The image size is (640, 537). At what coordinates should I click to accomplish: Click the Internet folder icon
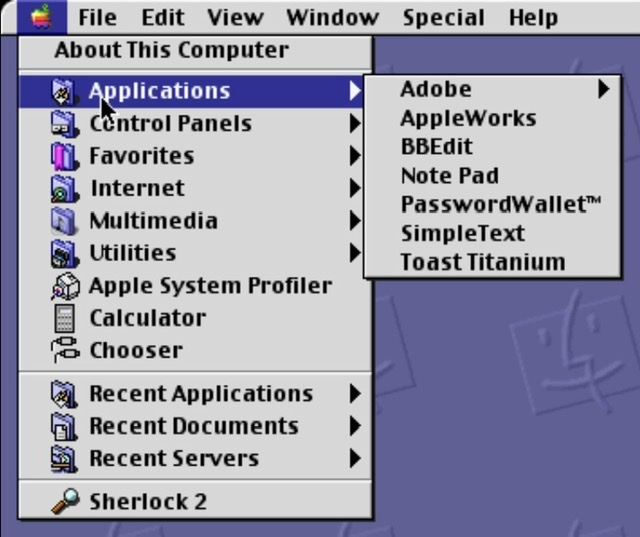[64, 189]
